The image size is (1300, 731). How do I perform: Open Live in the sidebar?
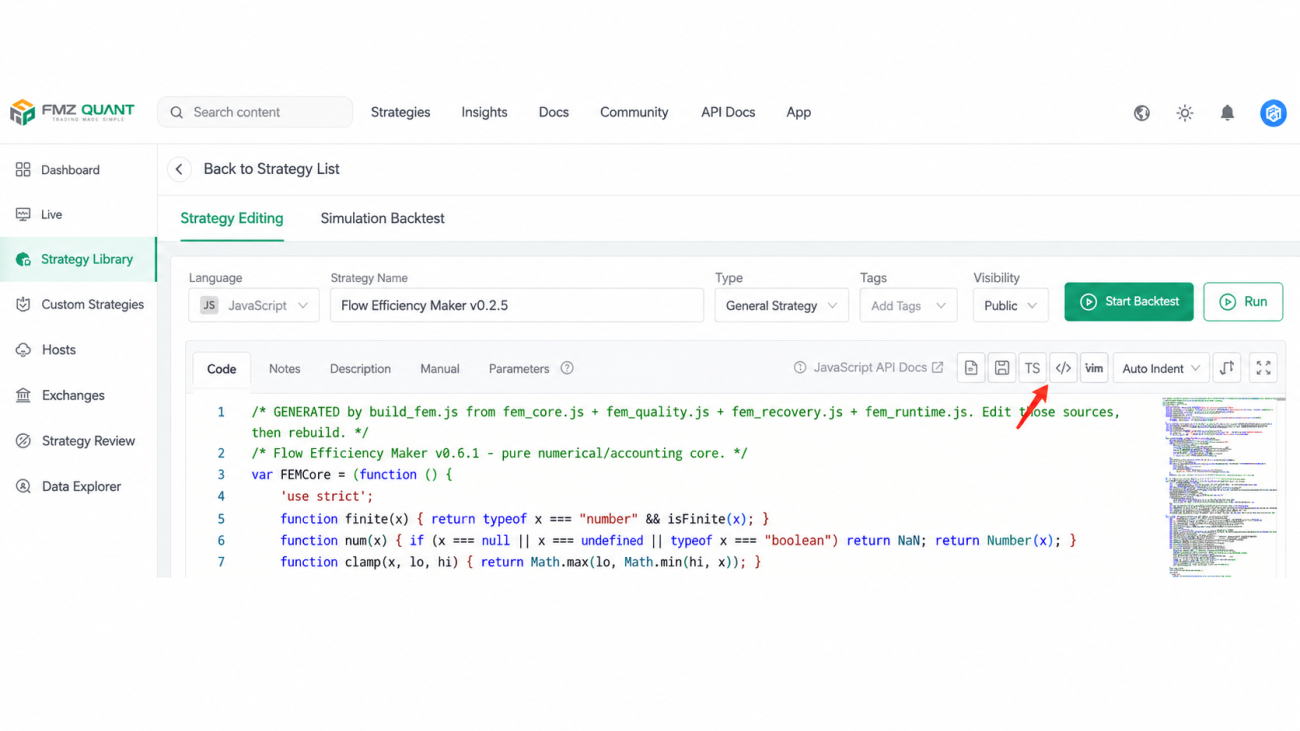(78, 214)
